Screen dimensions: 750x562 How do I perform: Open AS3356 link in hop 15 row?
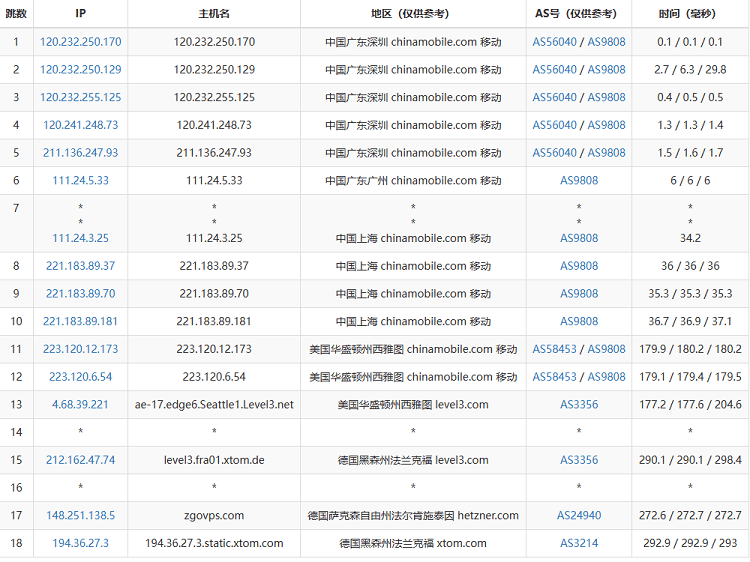(x=579, y=460)
